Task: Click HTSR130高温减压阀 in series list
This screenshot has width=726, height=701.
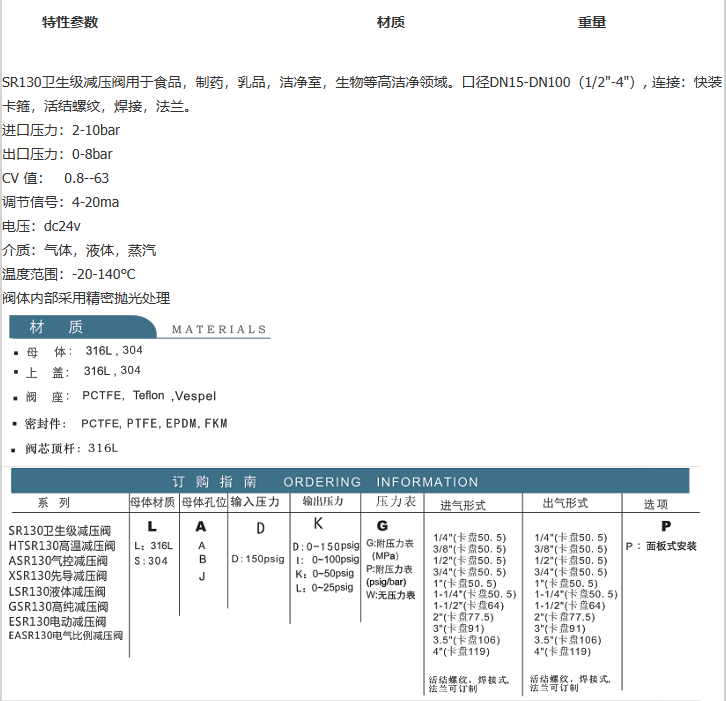Action: 62,546
